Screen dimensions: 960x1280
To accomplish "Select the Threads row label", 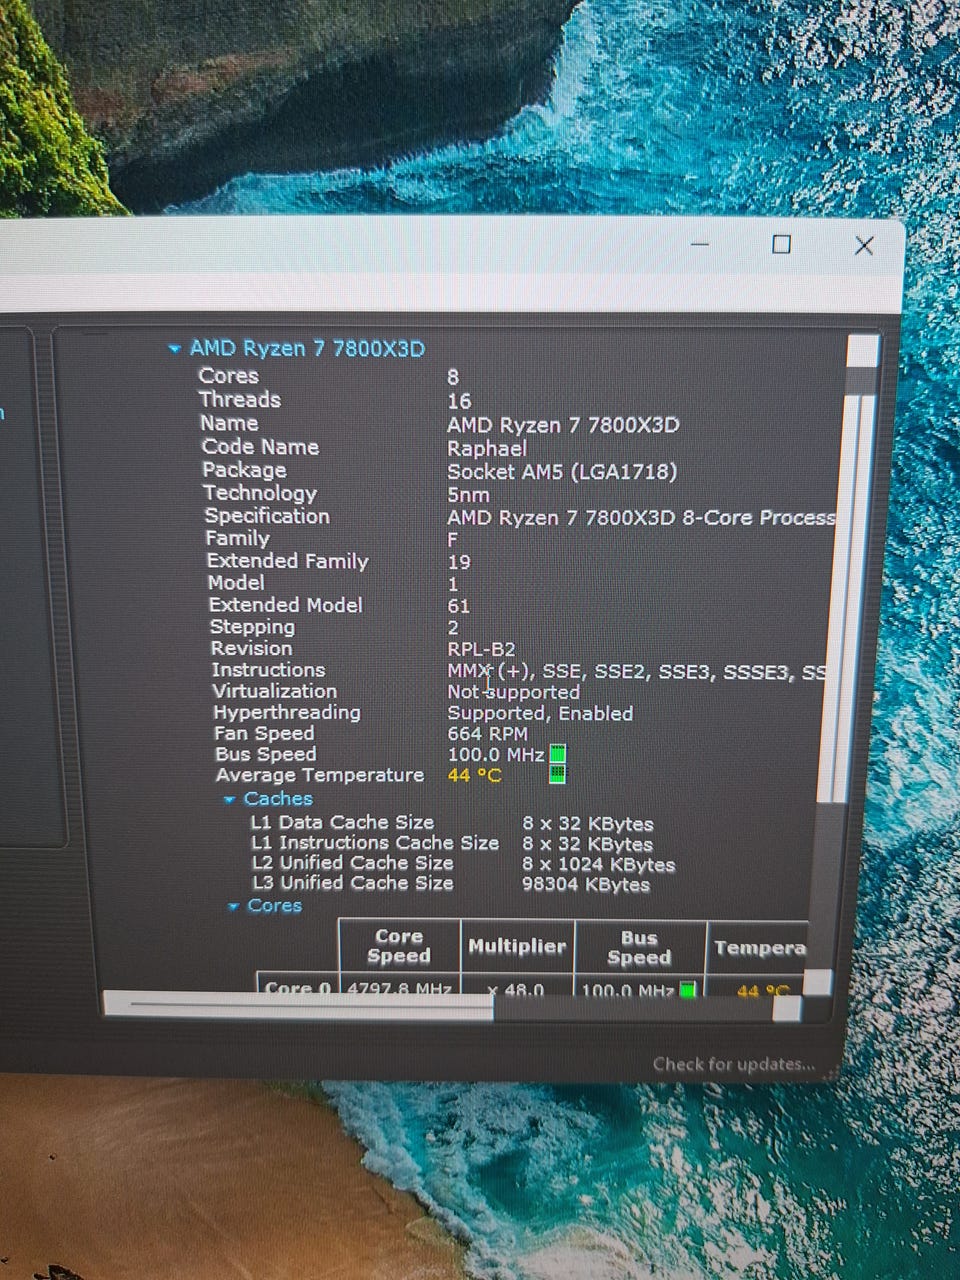I will [239, 399].
